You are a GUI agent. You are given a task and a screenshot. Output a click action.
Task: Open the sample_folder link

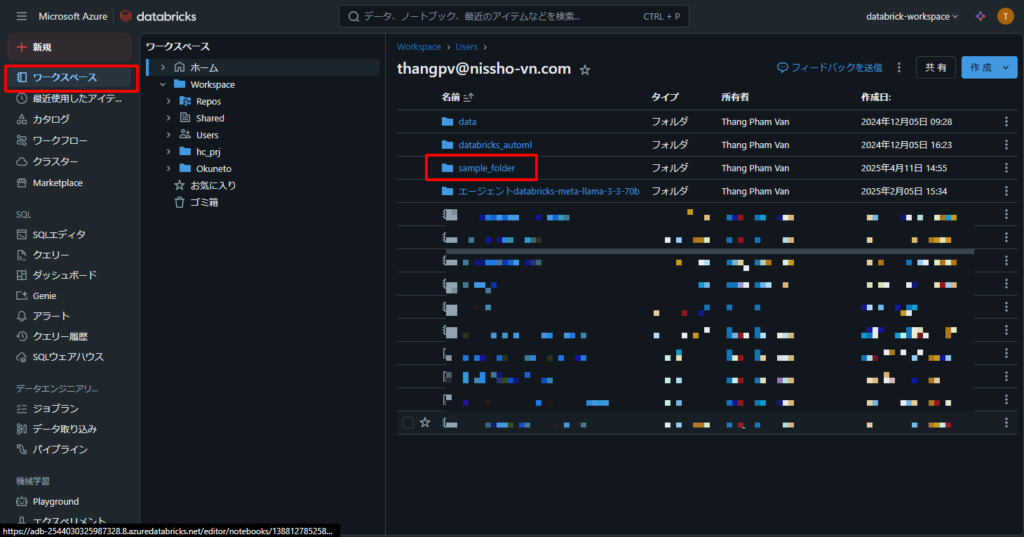click(487, 168)
